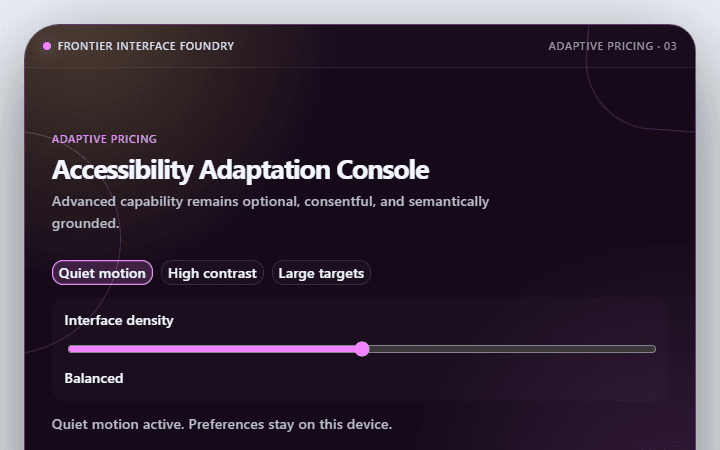Click the pink dot brand icon
720x450 pixels.
pyautogui.click(x=47, y=46)
